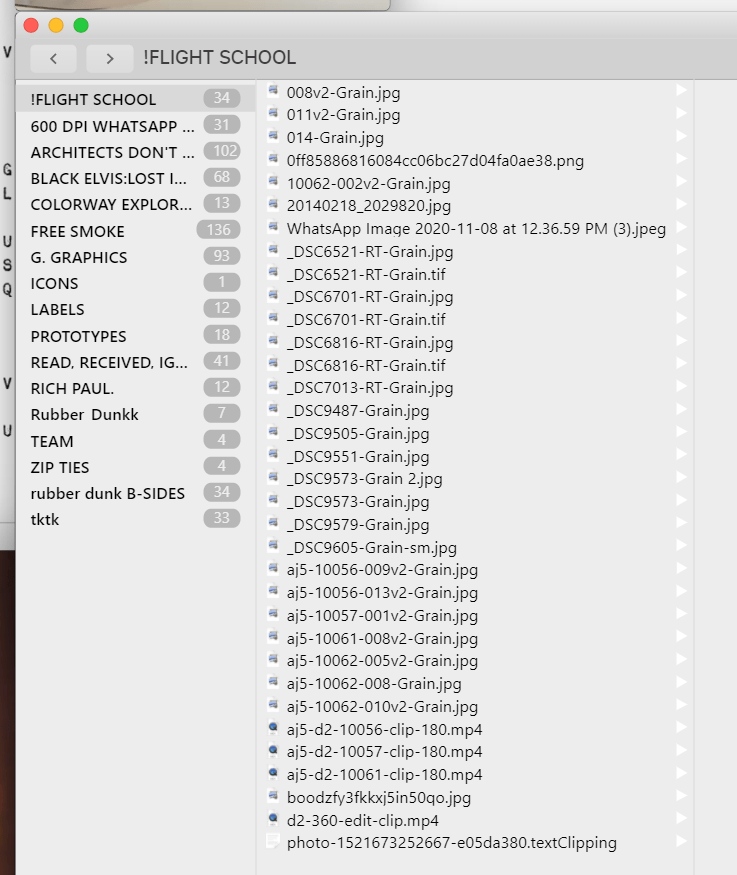Click the video icon beside d2-360-edit-clip.mp4
Image resolution: width=737 pixels, height=875 pixels.
[x=273, y=819]
